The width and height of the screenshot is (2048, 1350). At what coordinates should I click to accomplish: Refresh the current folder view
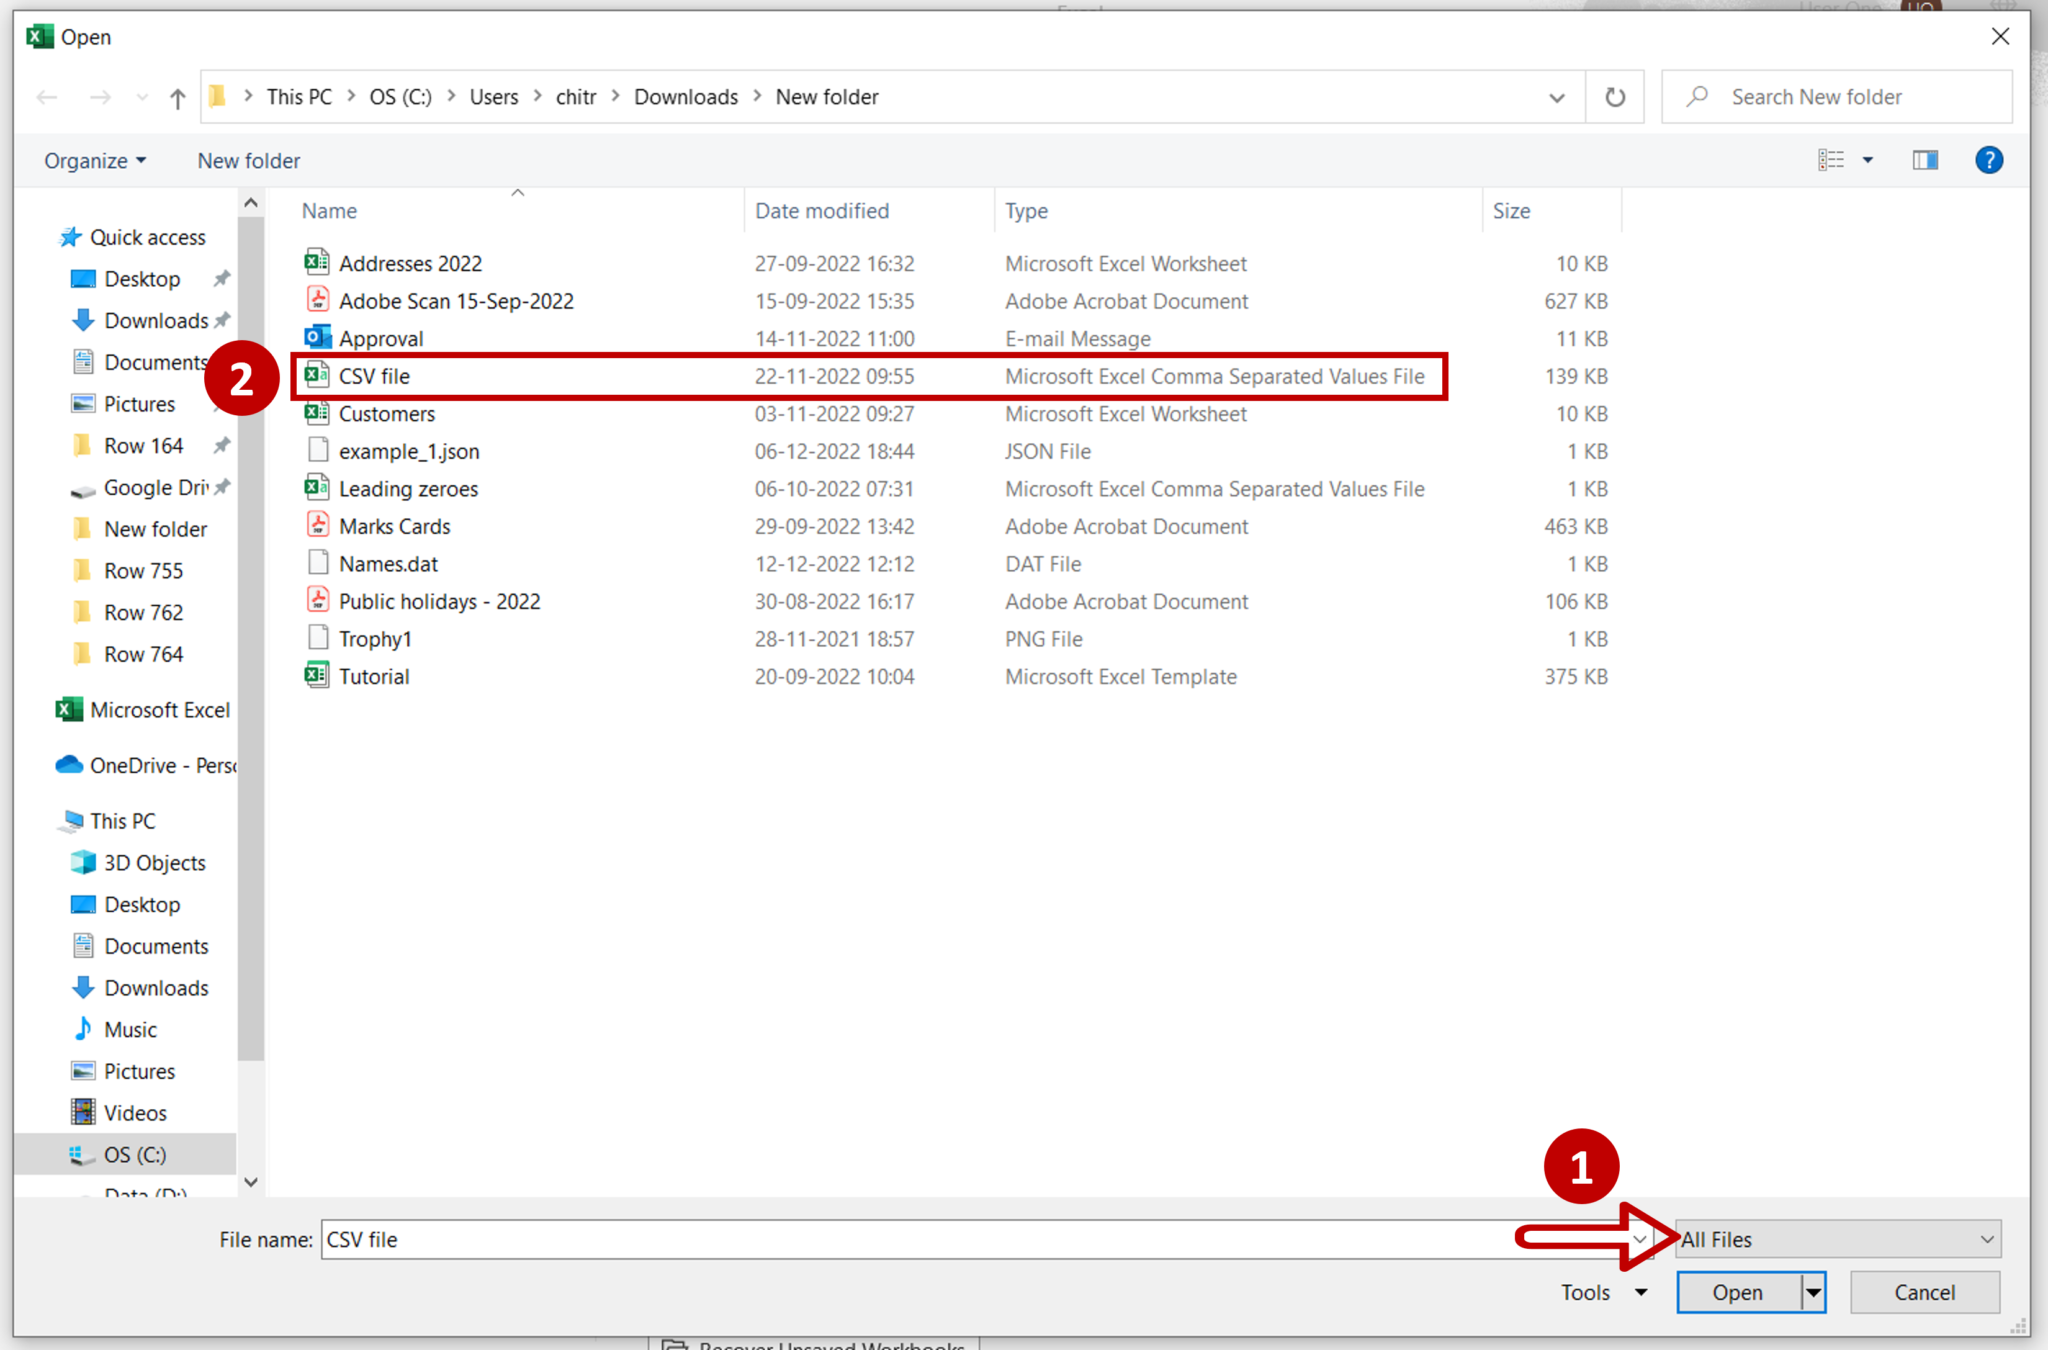click(x=1614, y=96)
